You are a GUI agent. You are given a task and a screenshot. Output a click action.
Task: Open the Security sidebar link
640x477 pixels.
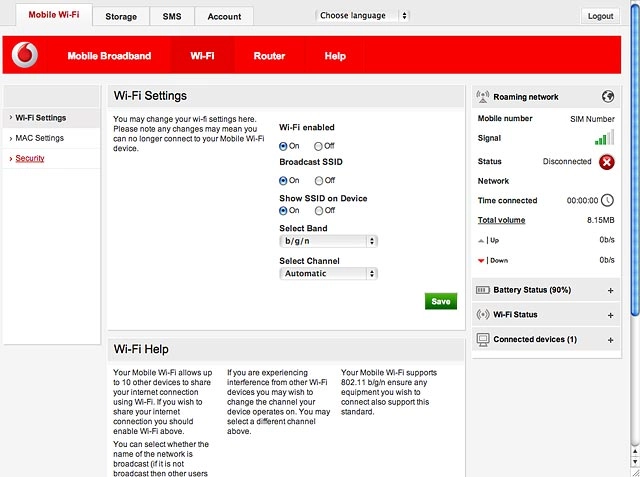(x=30, y=158)
